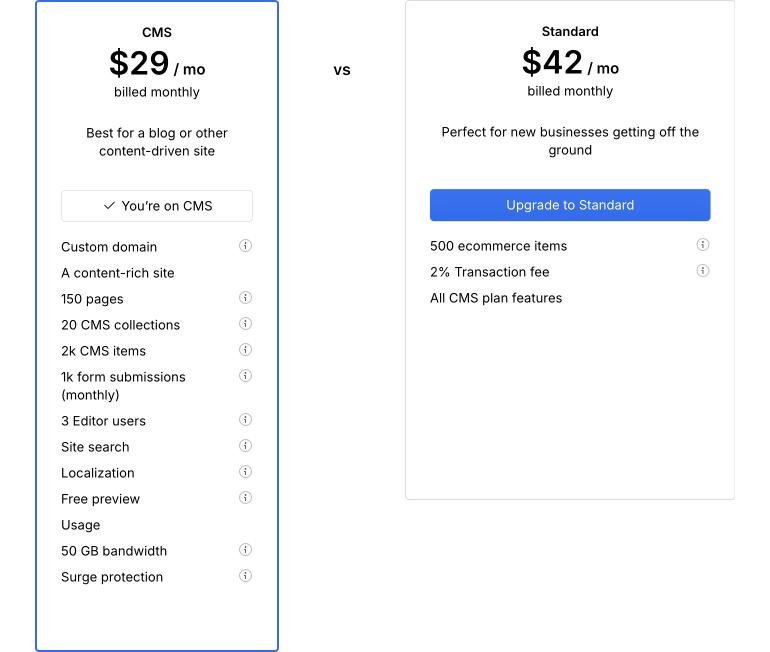Select the Standard plan card heading
The width and height of the screenshot is (770, 652).
tap(570, 31)
